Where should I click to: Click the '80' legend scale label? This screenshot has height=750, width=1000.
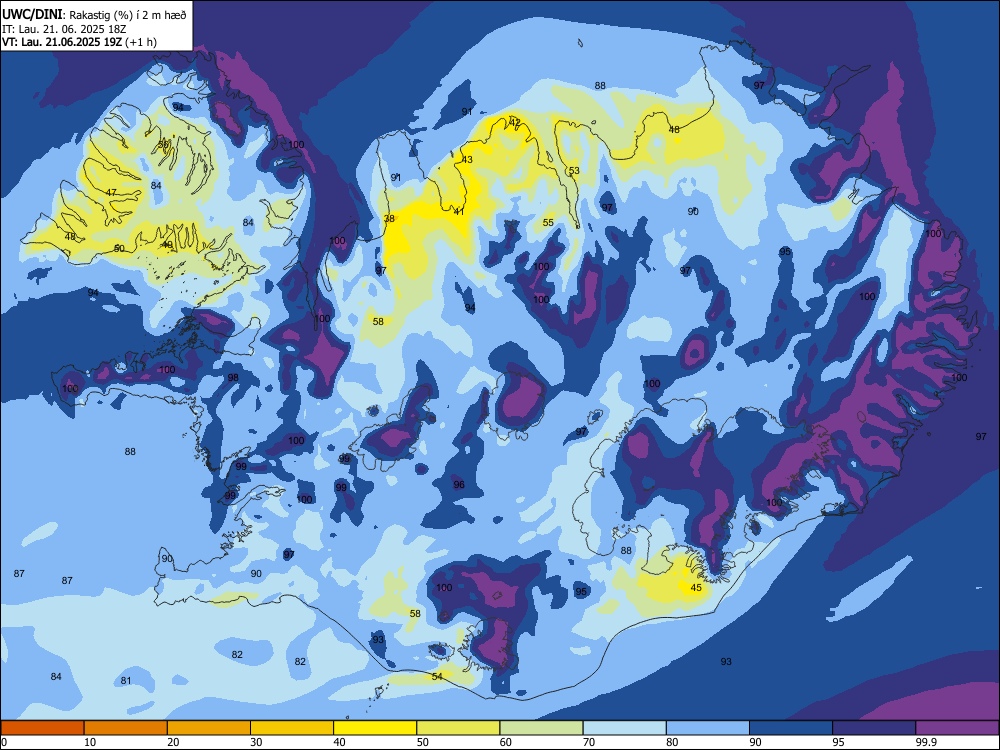click(672, 742)
